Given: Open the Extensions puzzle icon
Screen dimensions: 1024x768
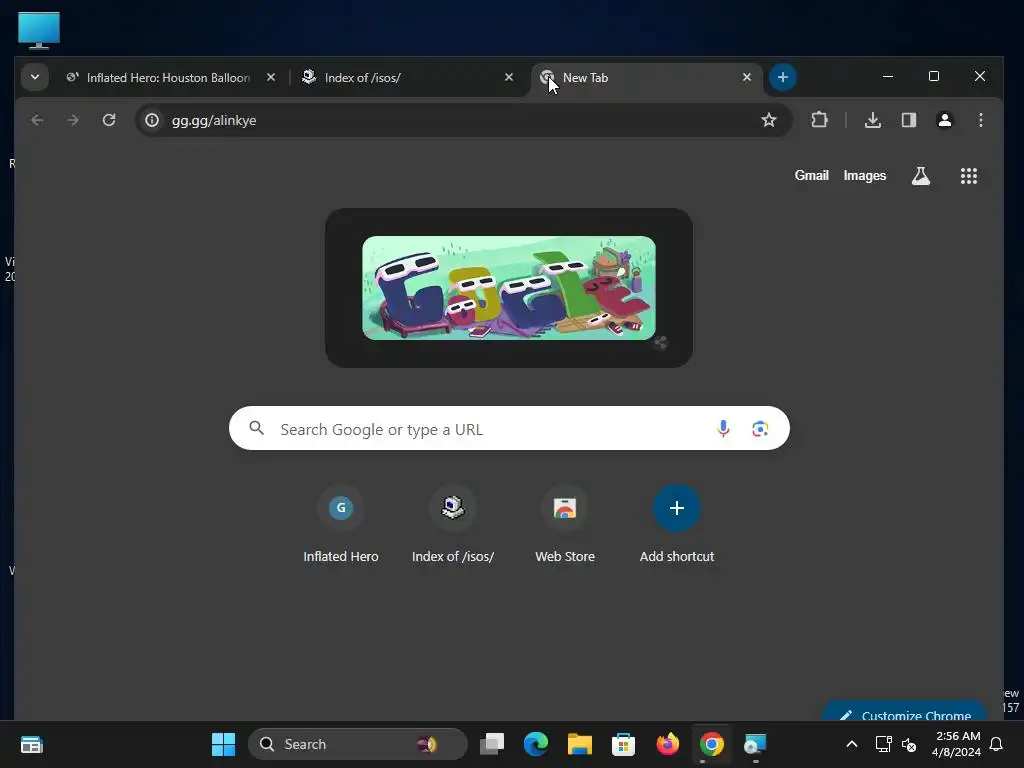Looking at the screenshot, I should tap(819, 120).
